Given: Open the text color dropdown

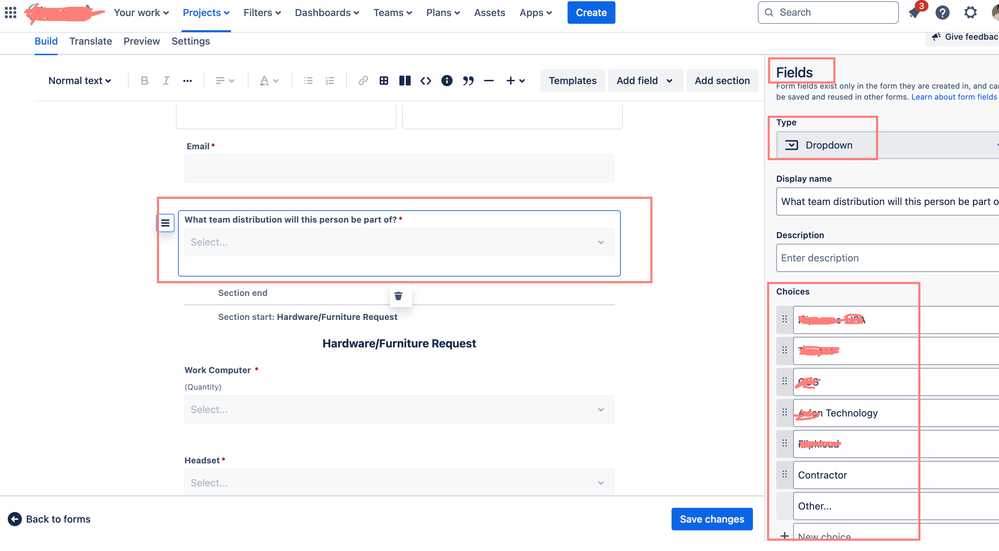Looking at the screenshot, I should tap(268, 81).
